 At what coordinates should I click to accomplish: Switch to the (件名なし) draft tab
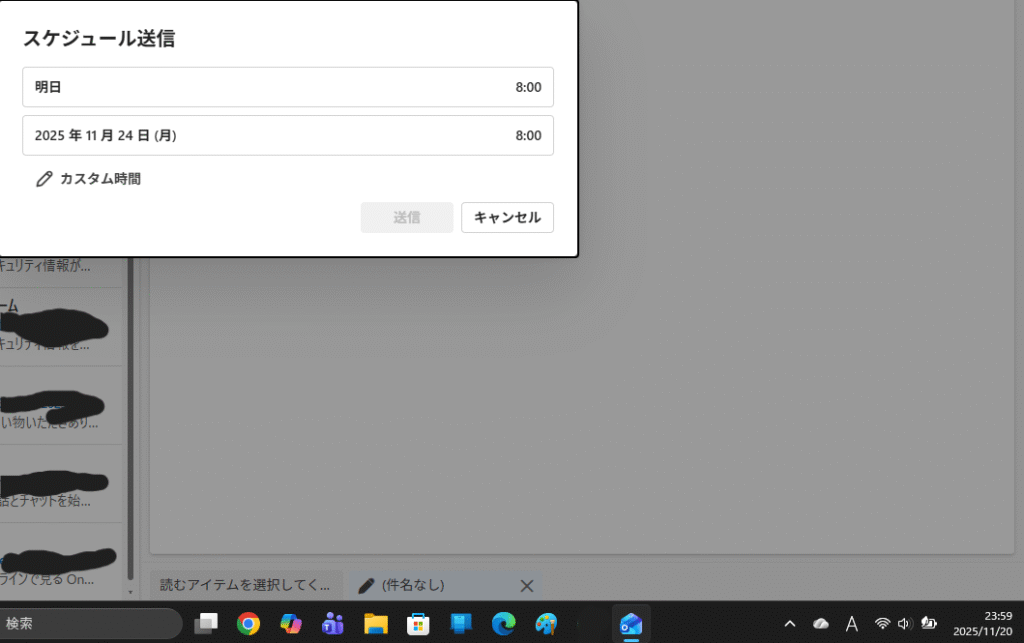(430, 585)
